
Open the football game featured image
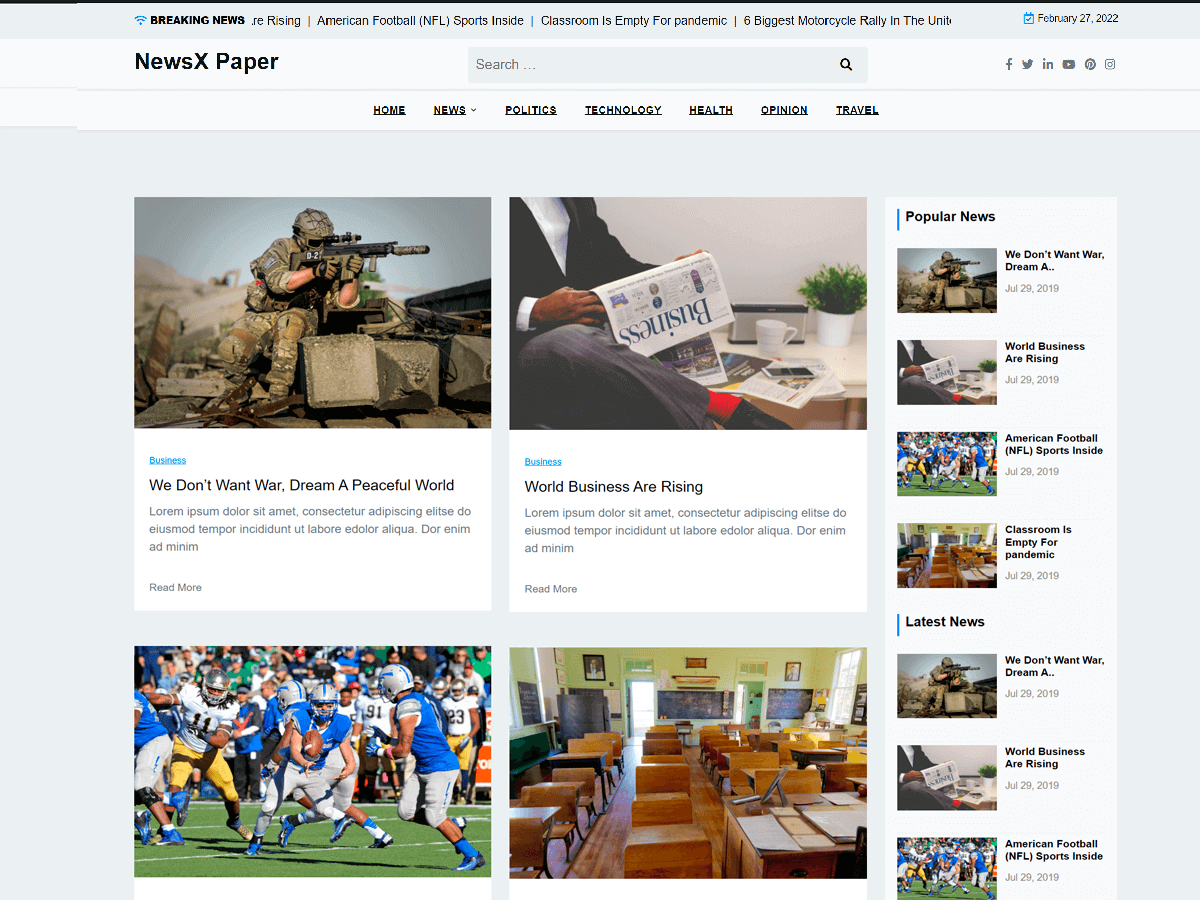click(312, 761)
